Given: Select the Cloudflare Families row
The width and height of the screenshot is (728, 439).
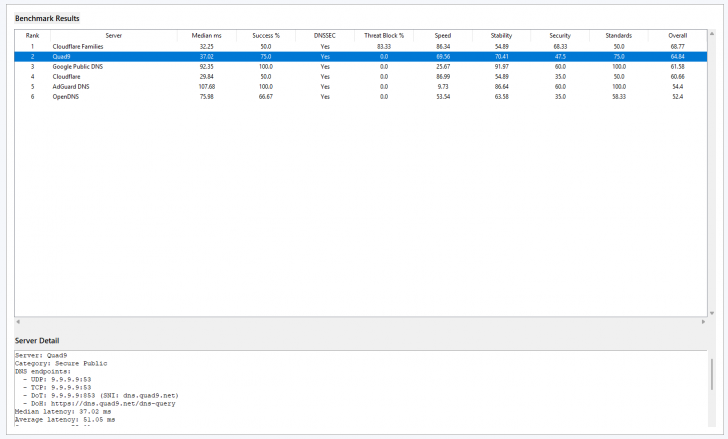Looking at the screenshot, I should [x=361, y=47].
